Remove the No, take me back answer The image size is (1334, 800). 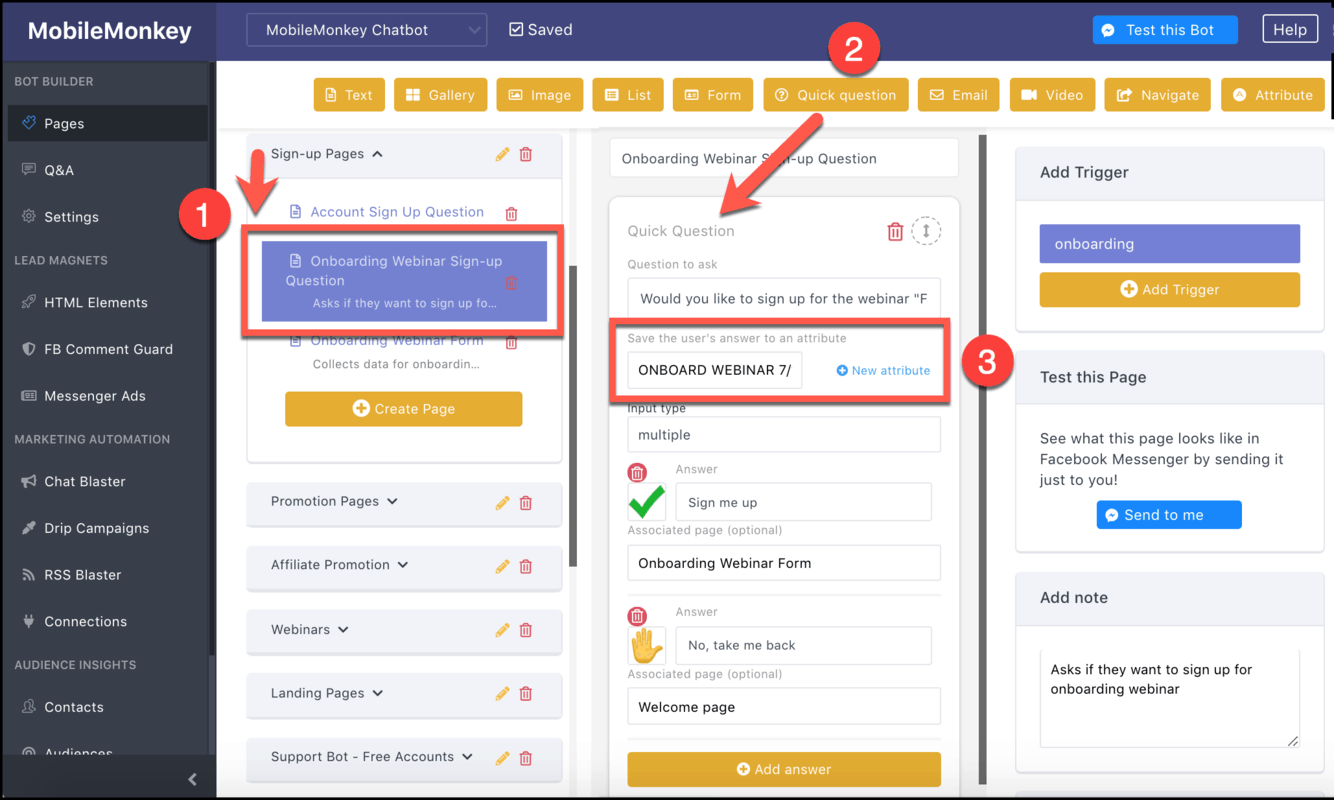[x=637, y=616]
